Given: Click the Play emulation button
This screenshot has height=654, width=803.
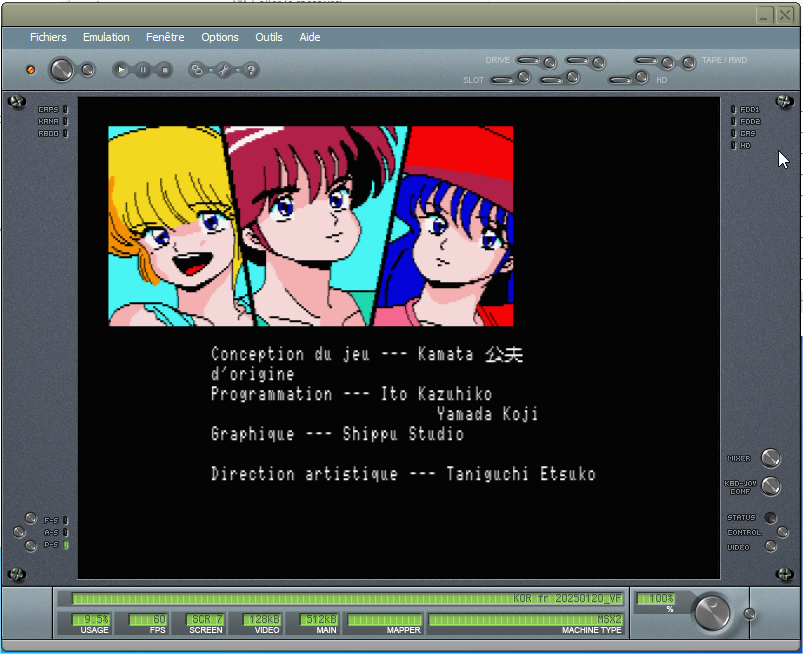Looking at the screenshot, I should point(121,70).
